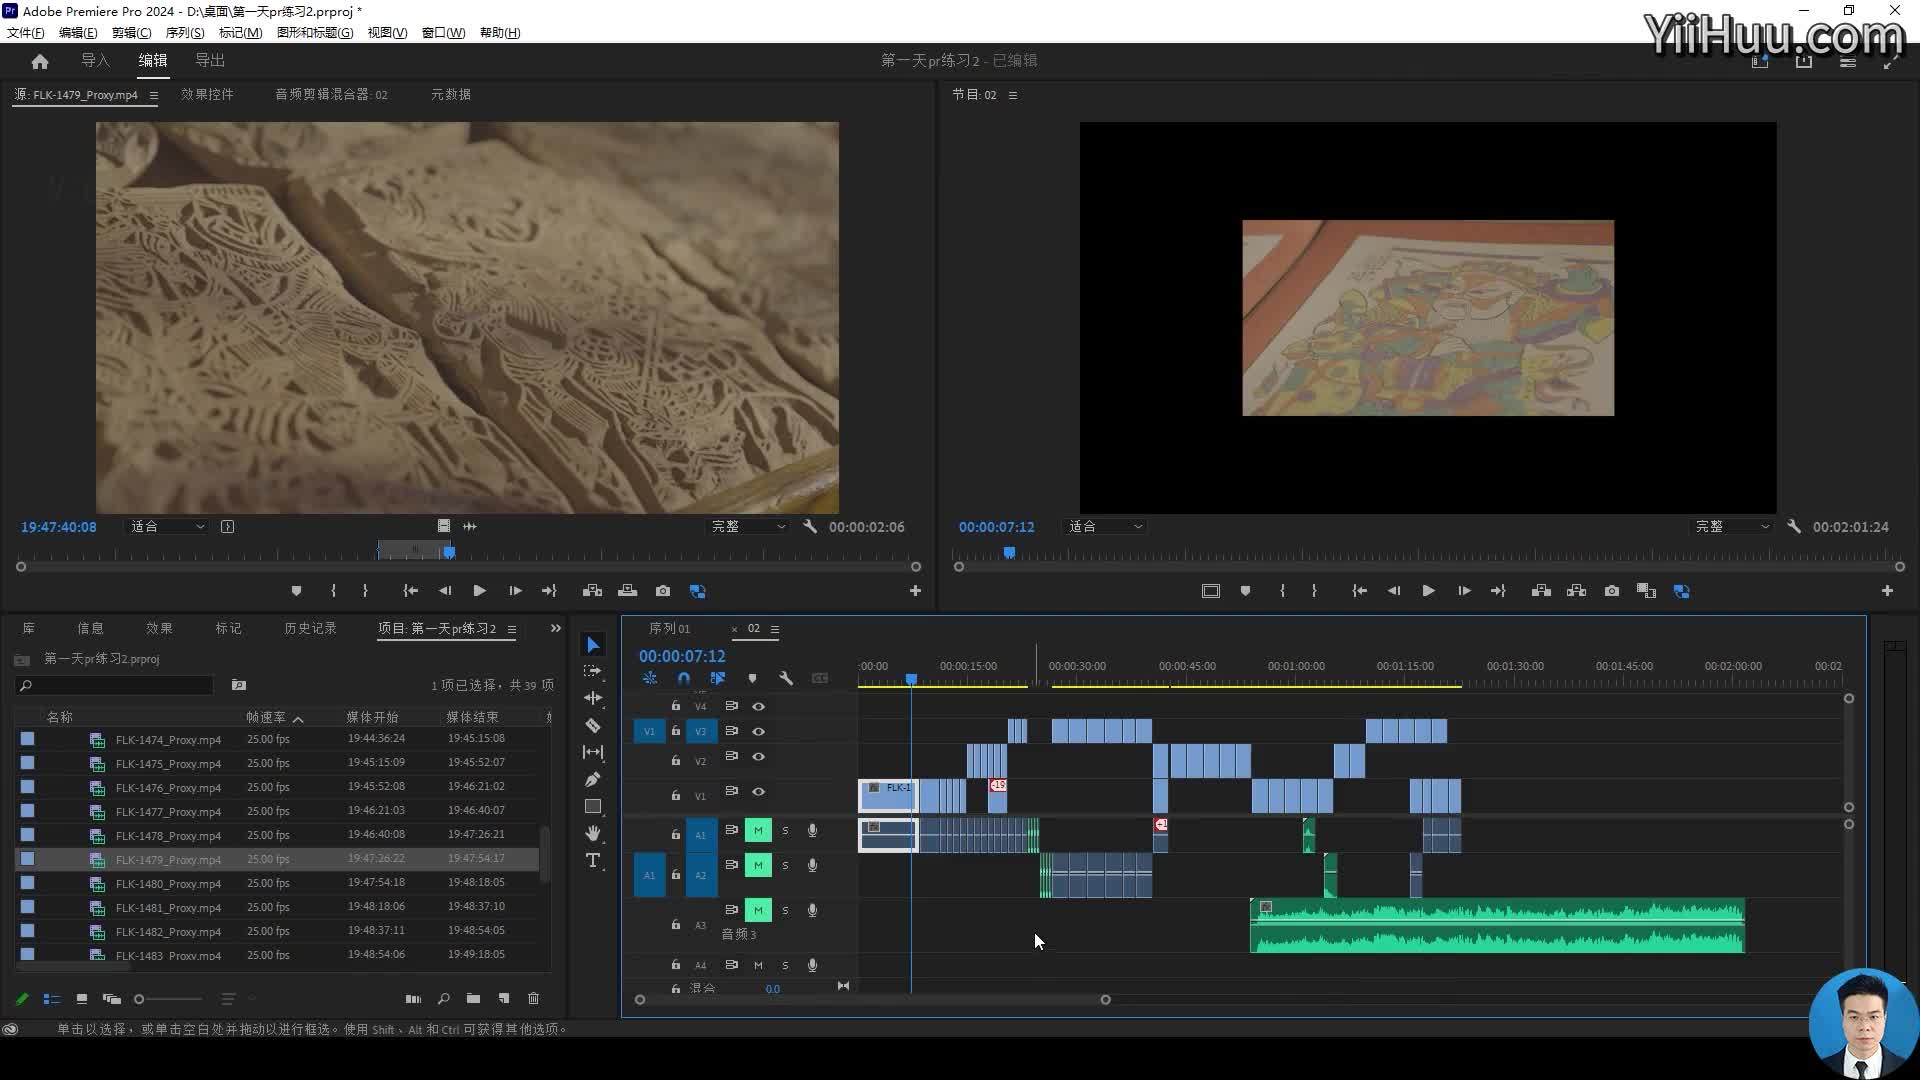The image size is (1920, 1080).
Task: Click the Home icon
Action: pyautogui.click(x=40, y=61)
